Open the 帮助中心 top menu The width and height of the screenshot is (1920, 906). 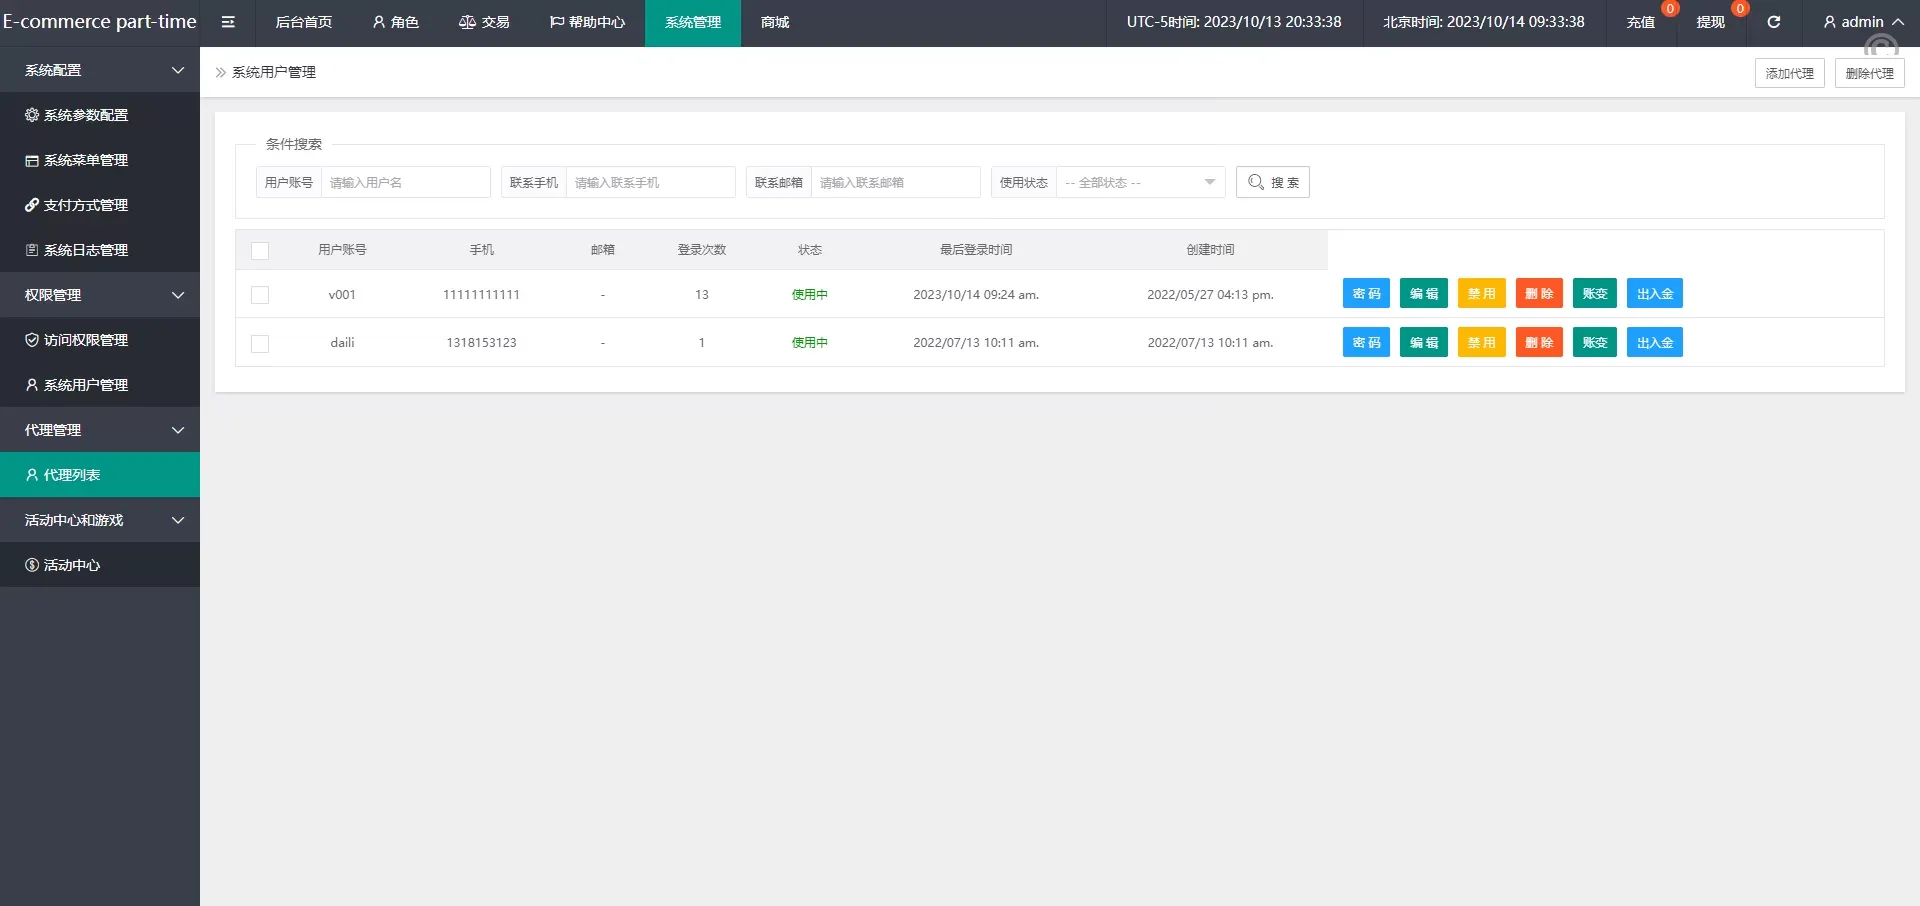587,22
